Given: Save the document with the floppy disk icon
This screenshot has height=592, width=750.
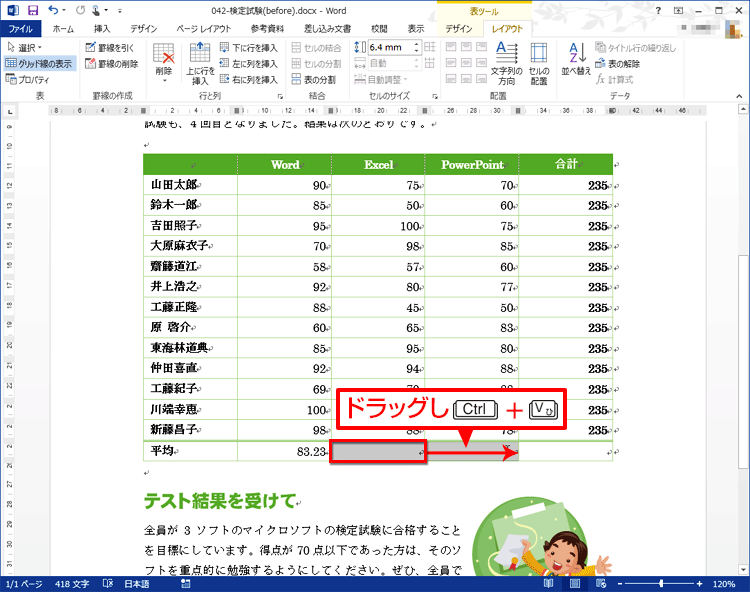Looking at the screenshot, I should pyautogui.click(x=33, y=10).
